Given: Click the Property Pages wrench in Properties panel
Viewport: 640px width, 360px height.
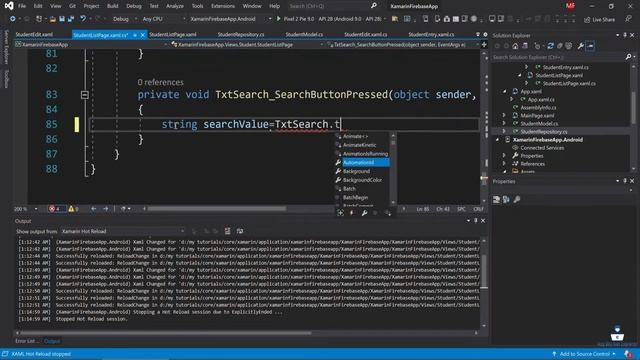Looking at the screenshot, I should [x=517, y=199].
